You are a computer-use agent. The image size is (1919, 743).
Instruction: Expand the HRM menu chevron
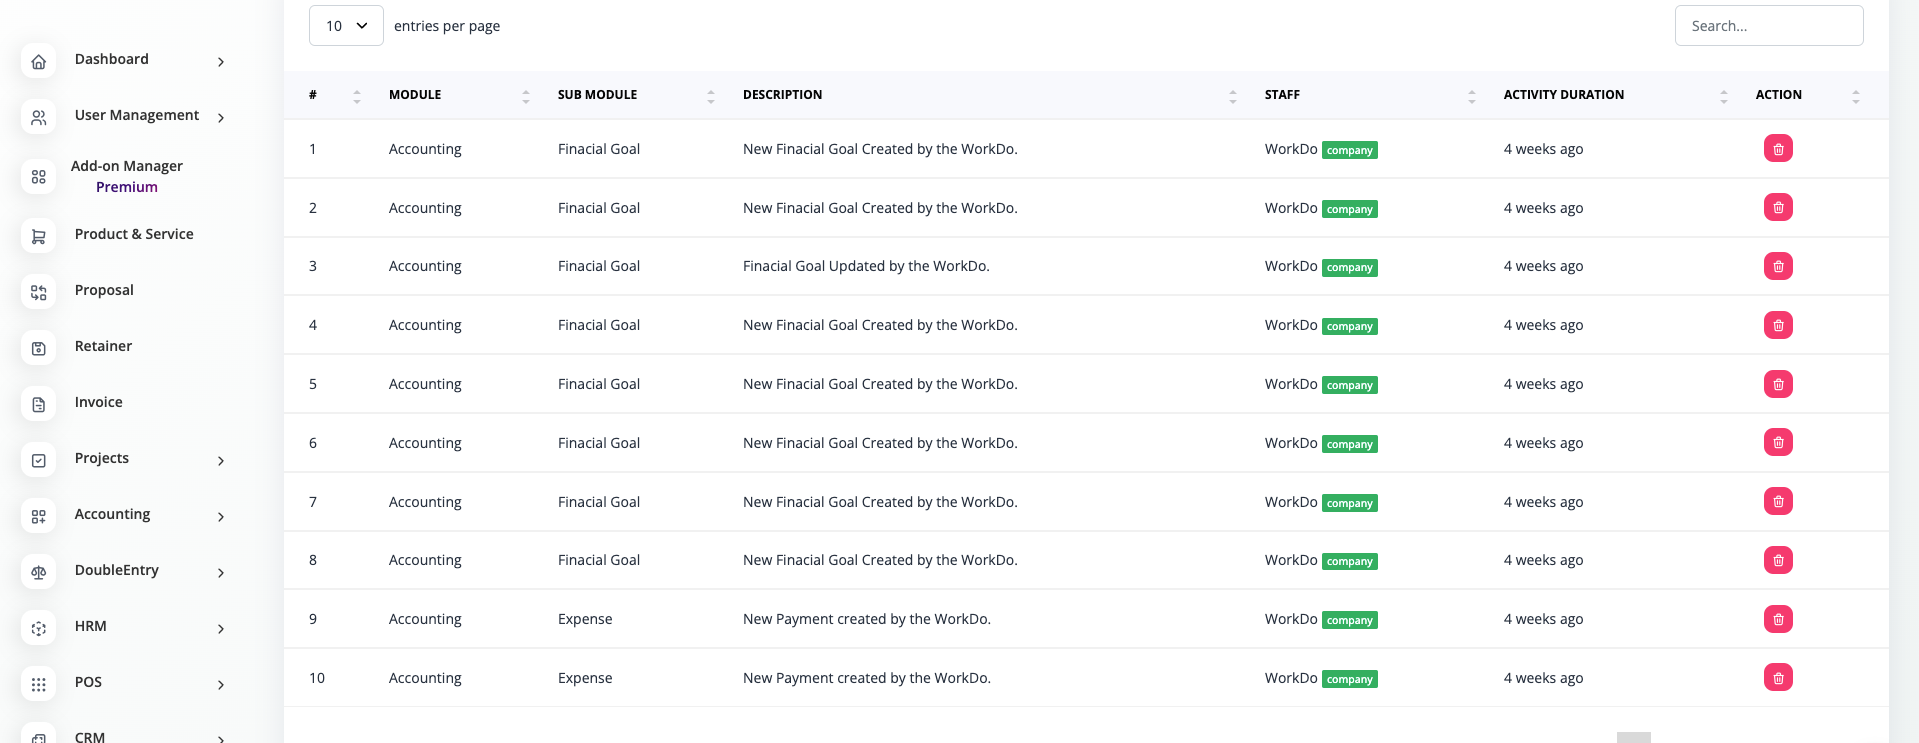(221, 629)
